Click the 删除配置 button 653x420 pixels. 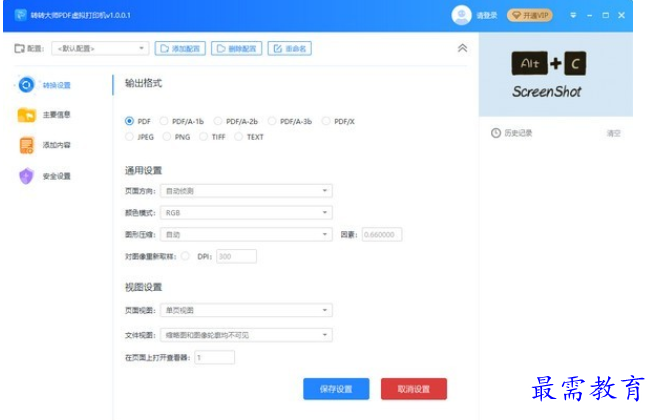pos(237,49)
